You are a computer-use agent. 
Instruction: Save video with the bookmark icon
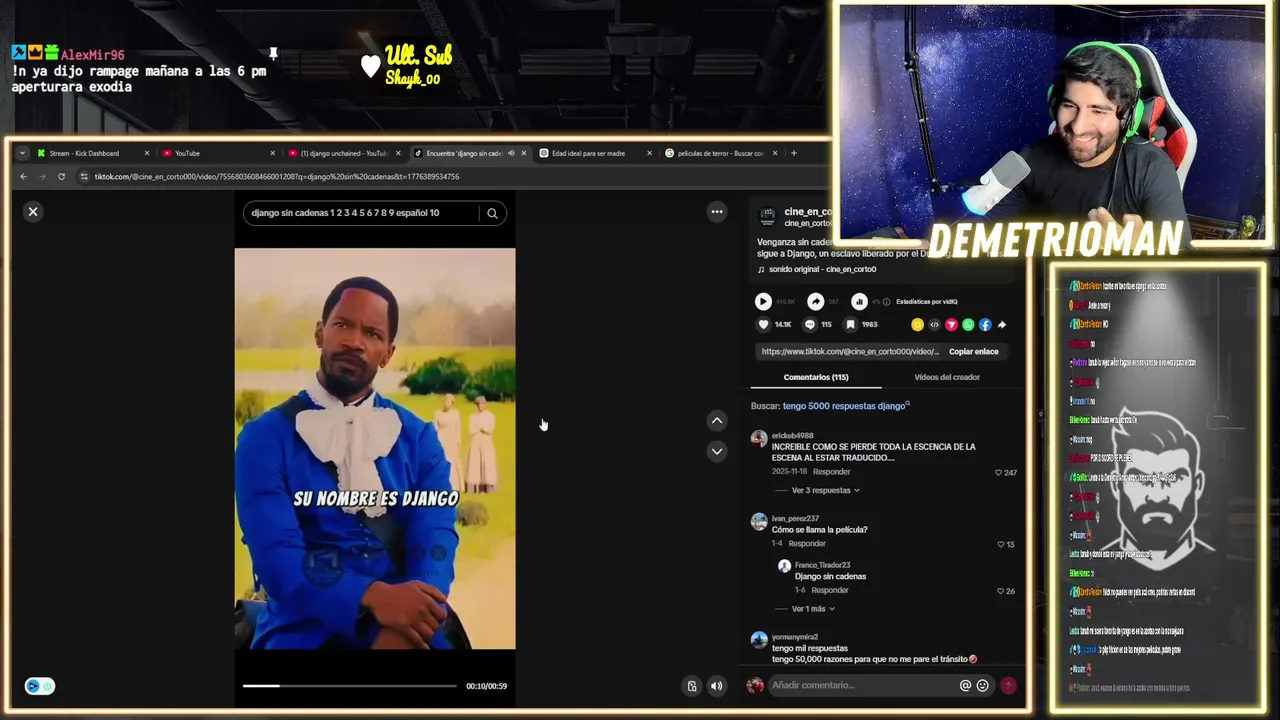click(850, 325)
